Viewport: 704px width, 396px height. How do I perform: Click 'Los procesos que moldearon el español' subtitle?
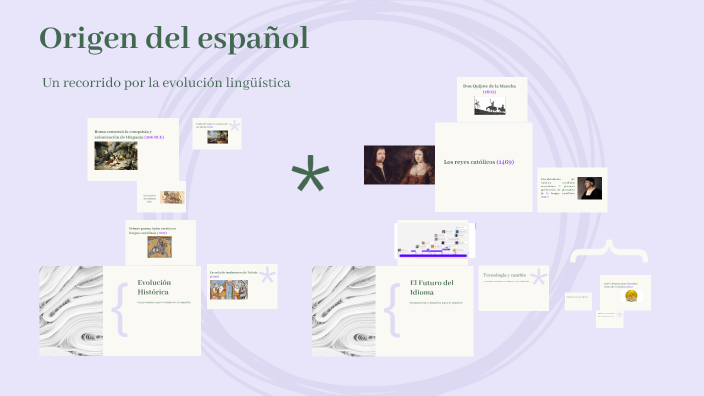[164, 303]
